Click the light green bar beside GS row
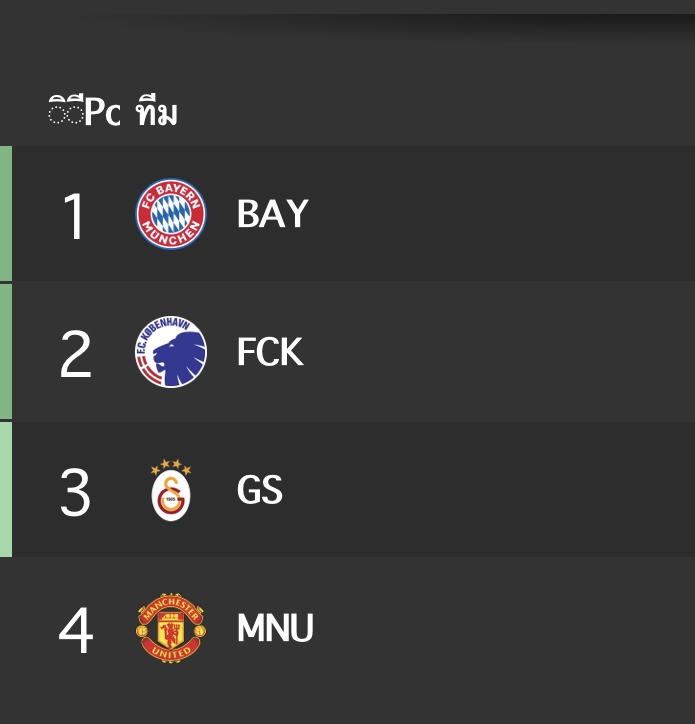The height and width of the screenshot is (724, 695). pos(6,489)
